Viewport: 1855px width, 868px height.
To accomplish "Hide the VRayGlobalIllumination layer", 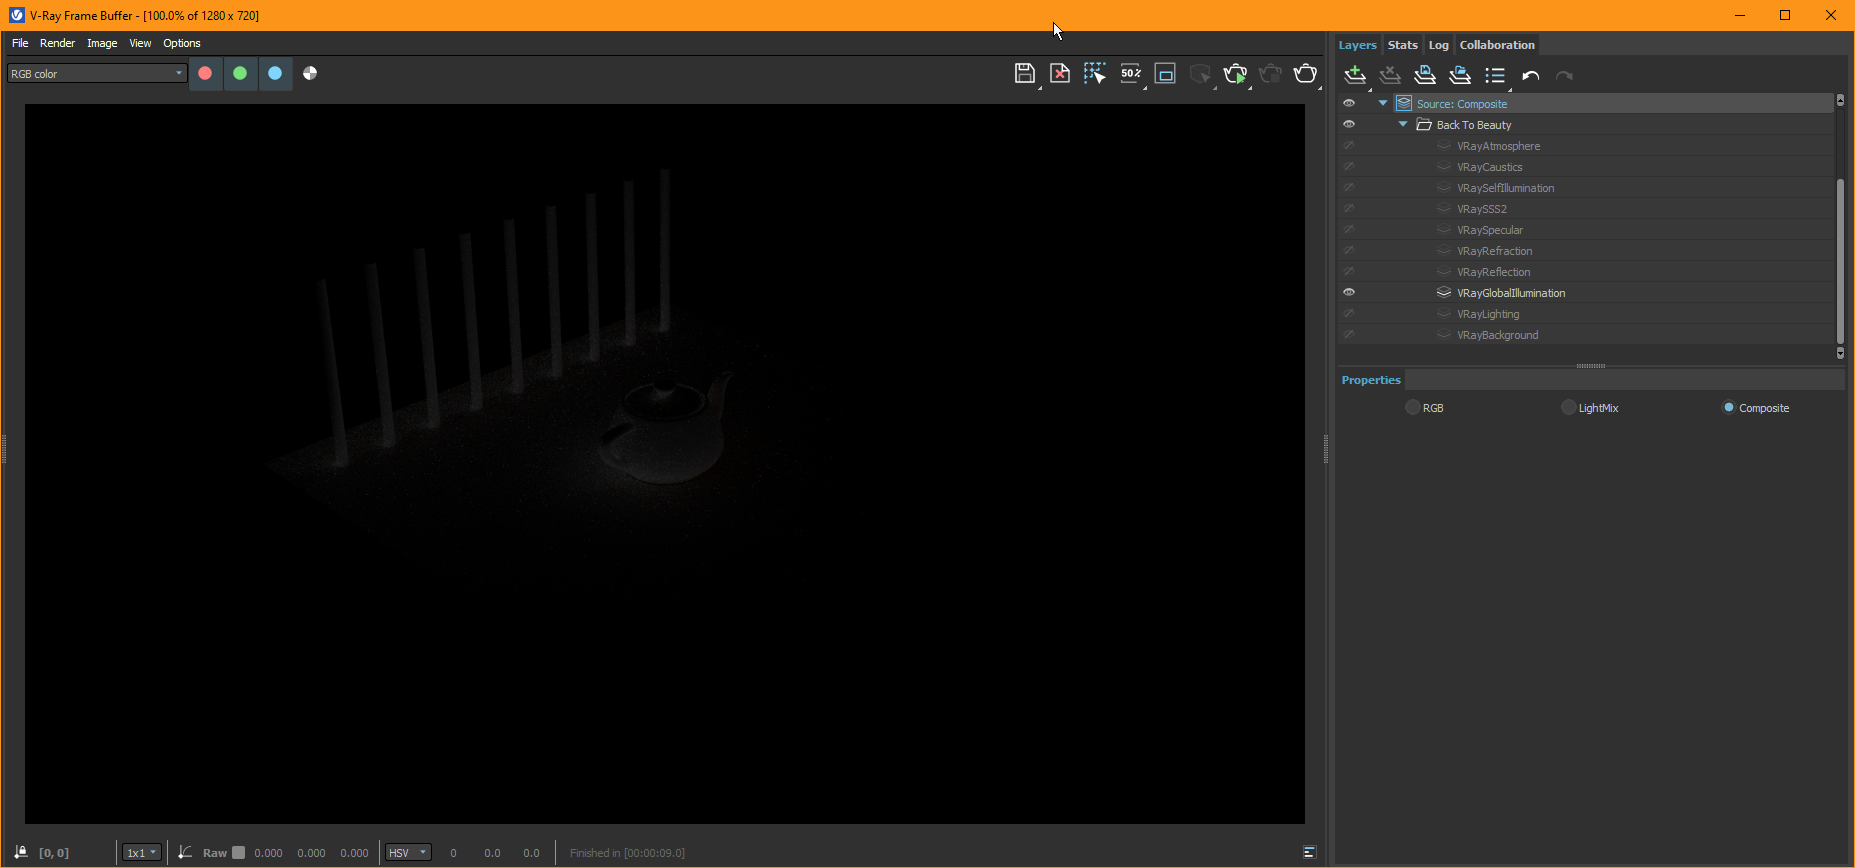I will 1349,292.
